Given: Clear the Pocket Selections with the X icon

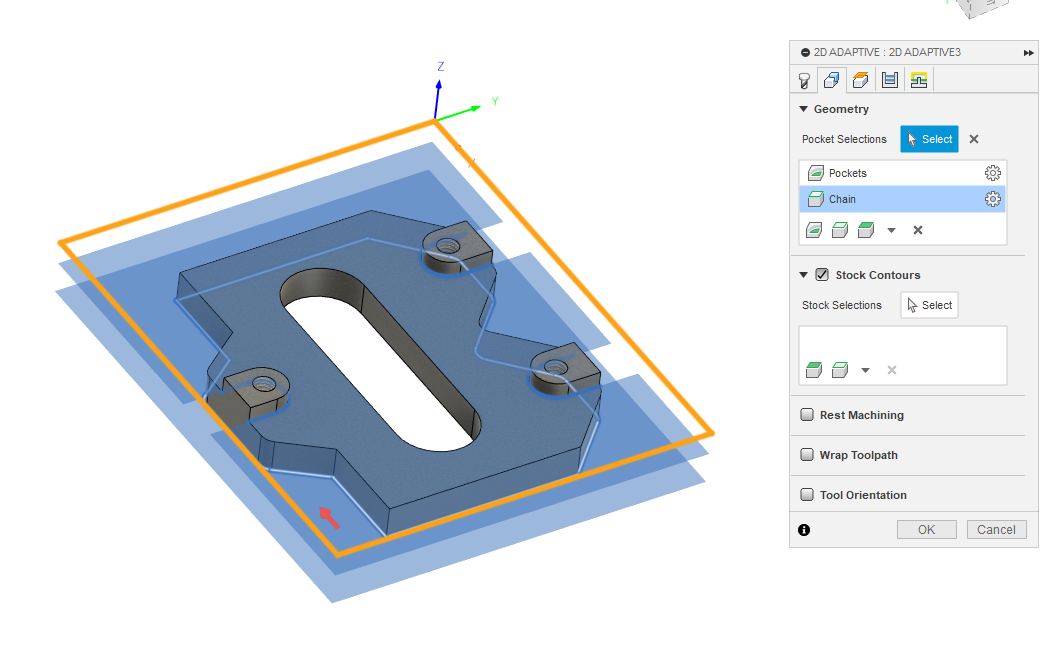Looking at the screenshot, I should coord(973,139).
